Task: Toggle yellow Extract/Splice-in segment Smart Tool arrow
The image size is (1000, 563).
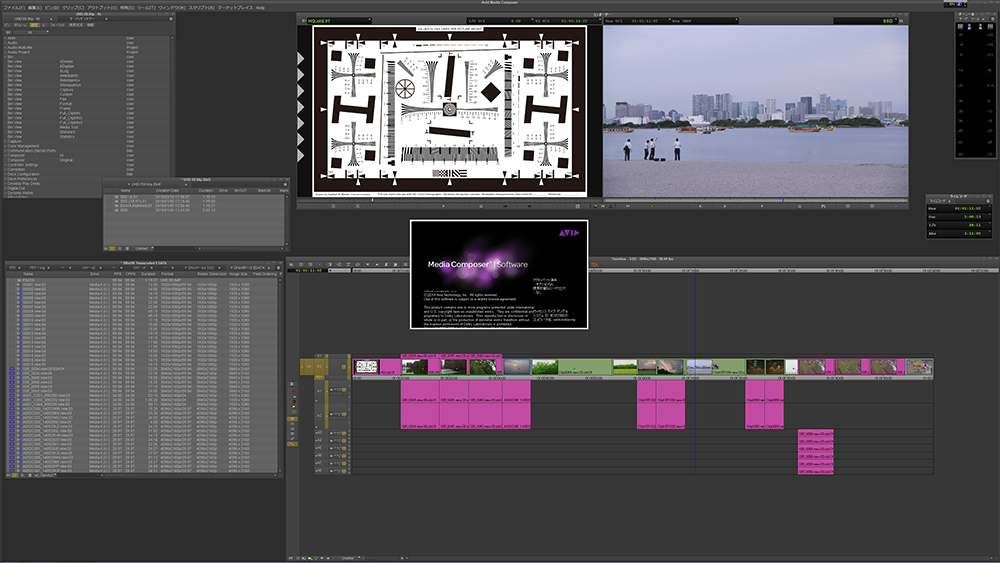Action: coord(295,397)
